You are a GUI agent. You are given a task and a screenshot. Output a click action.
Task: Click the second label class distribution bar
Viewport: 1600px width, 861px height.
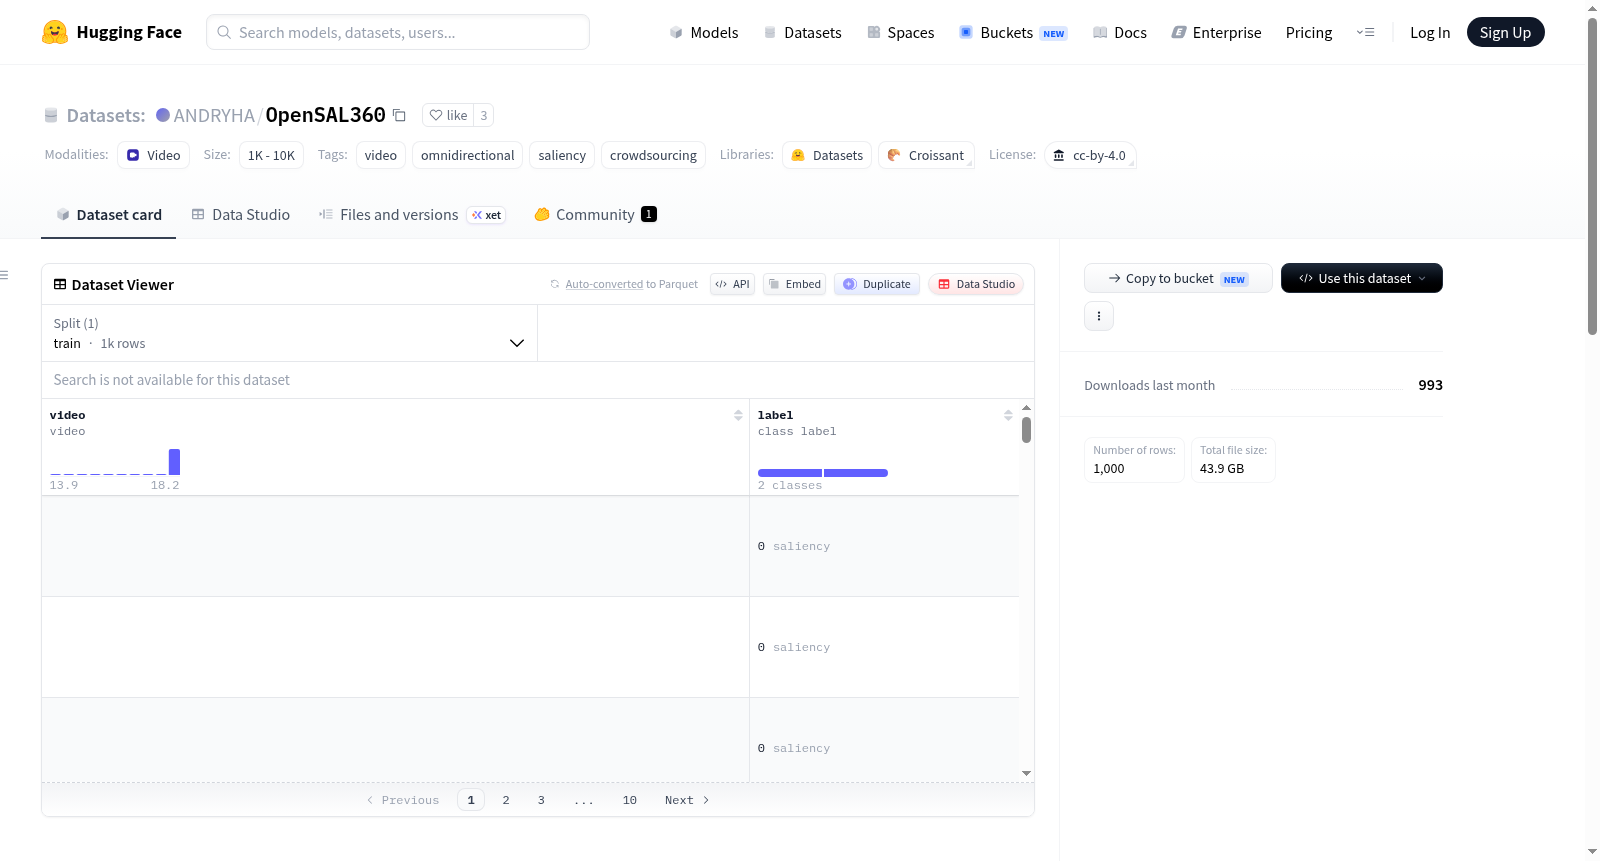click(x=856, y=473)
